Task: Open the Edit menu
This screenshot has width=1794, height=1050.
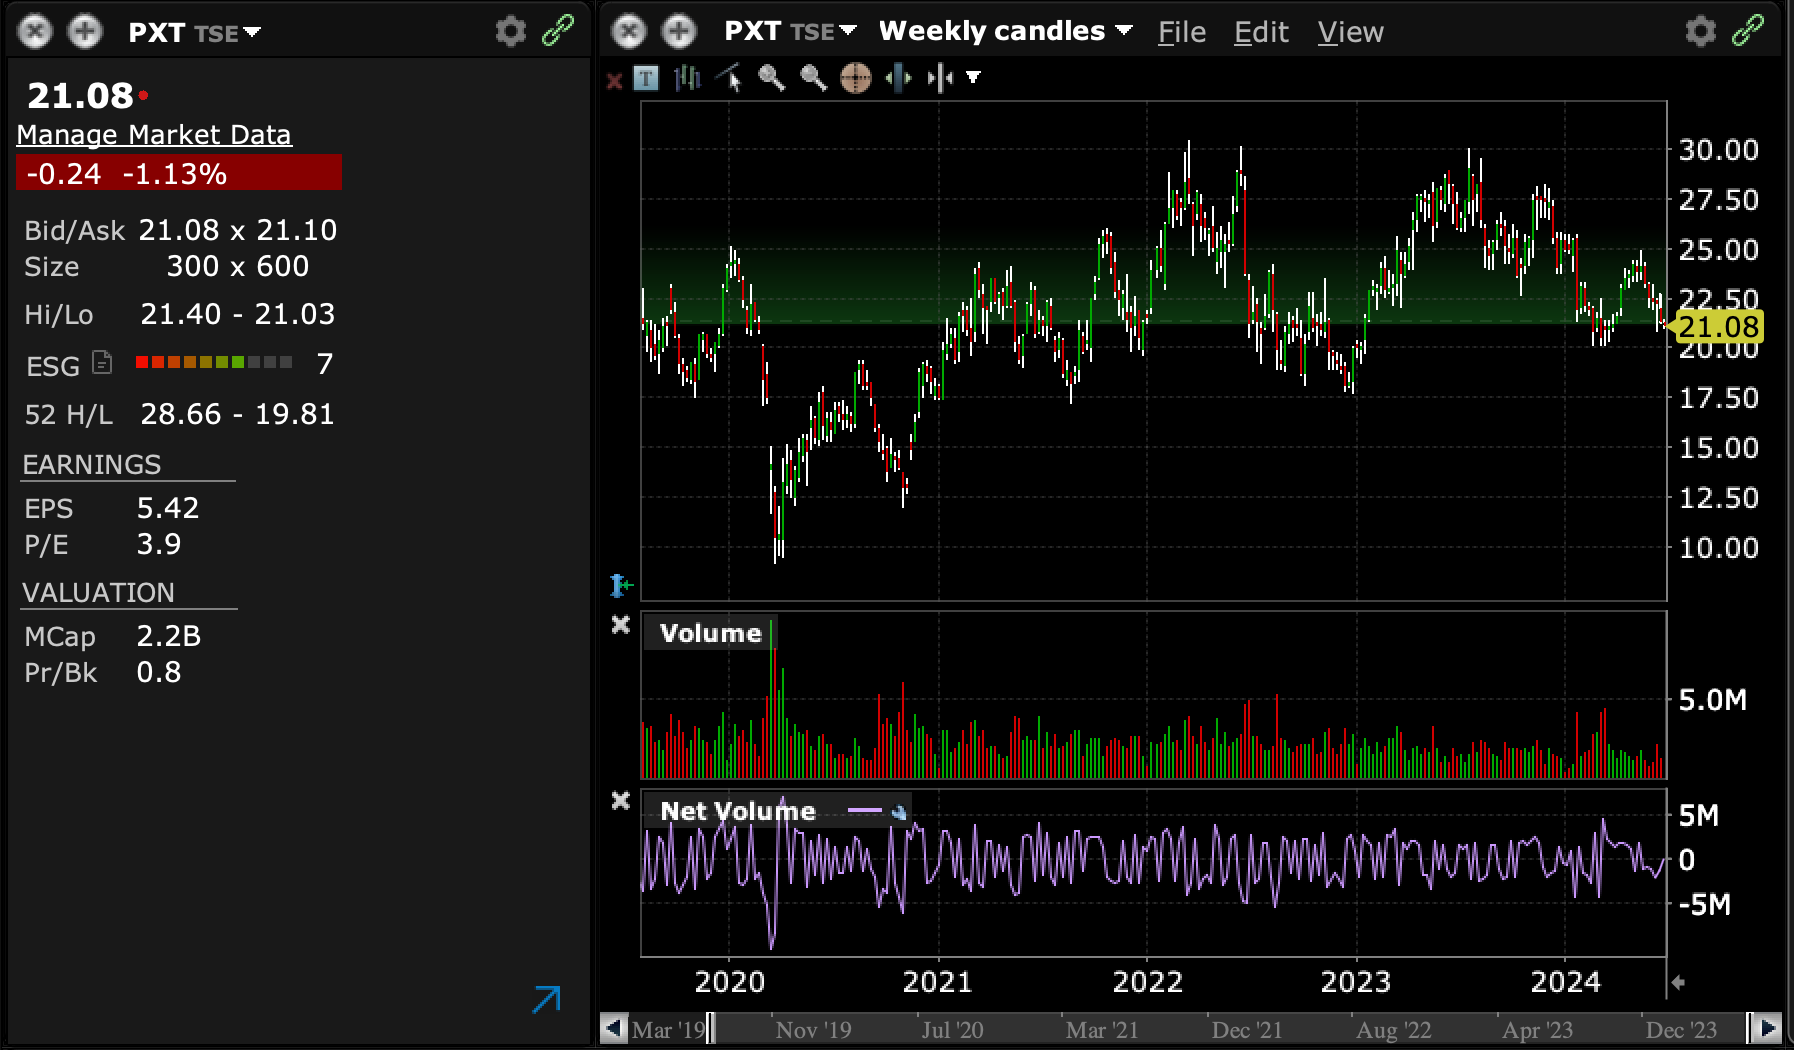Action: point(1261,33)
